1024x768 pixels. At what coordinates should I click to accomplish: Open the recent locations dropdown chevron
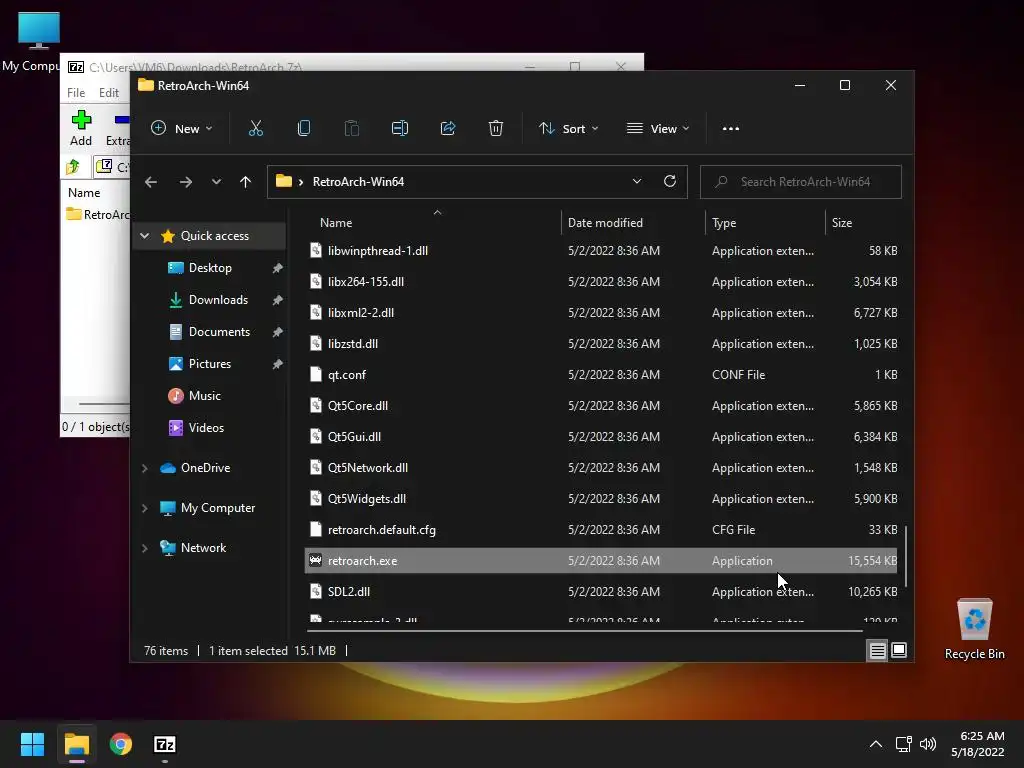(x=216, y=182)
